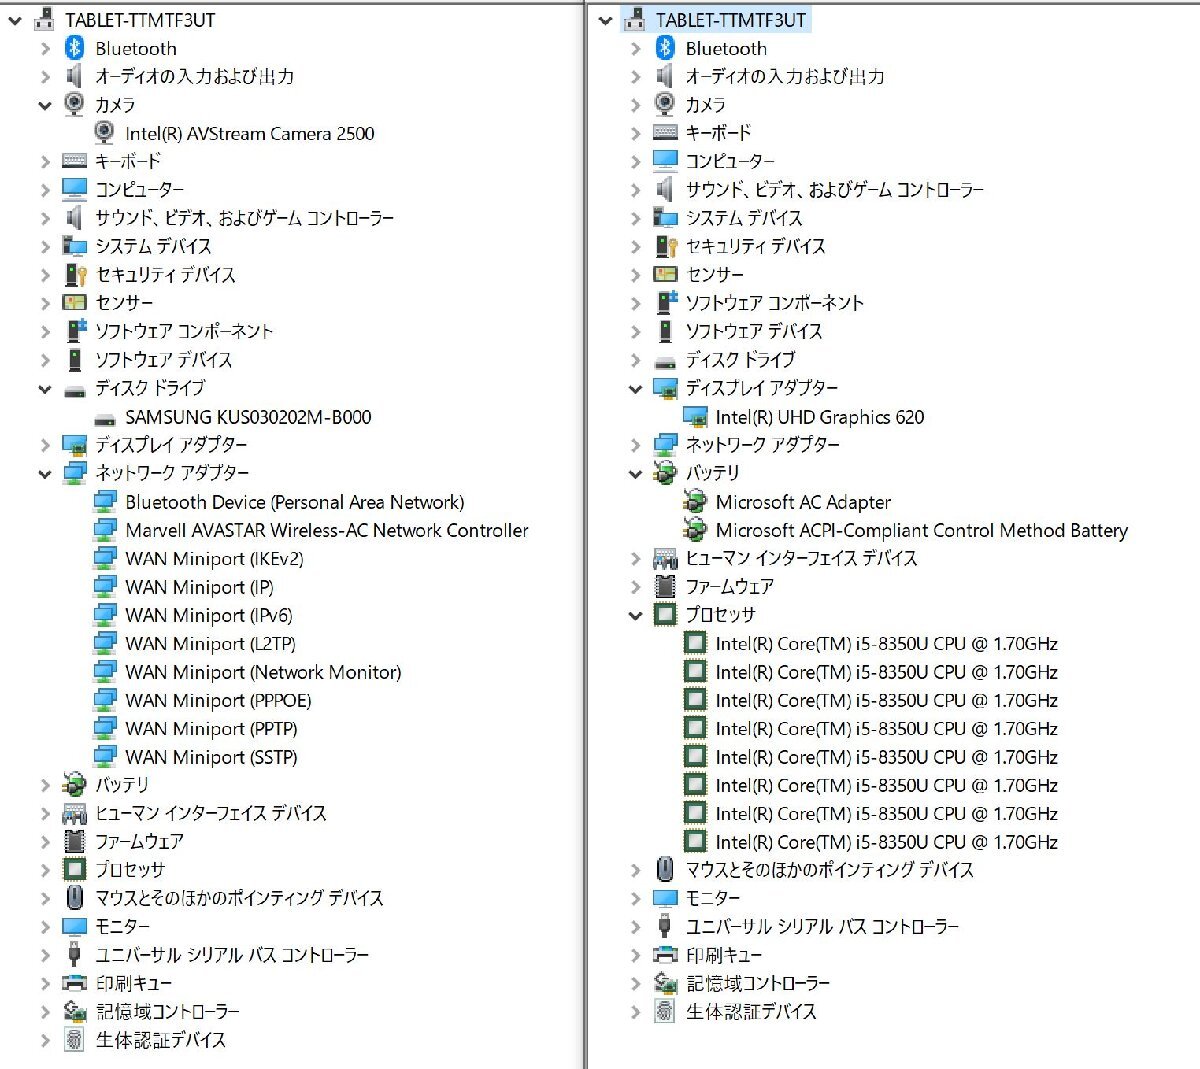This screenshot has width=1200, height=1069.
Task: Select Intel(R) AVStream Camera 2500 entry
Action: pos(250,133)
